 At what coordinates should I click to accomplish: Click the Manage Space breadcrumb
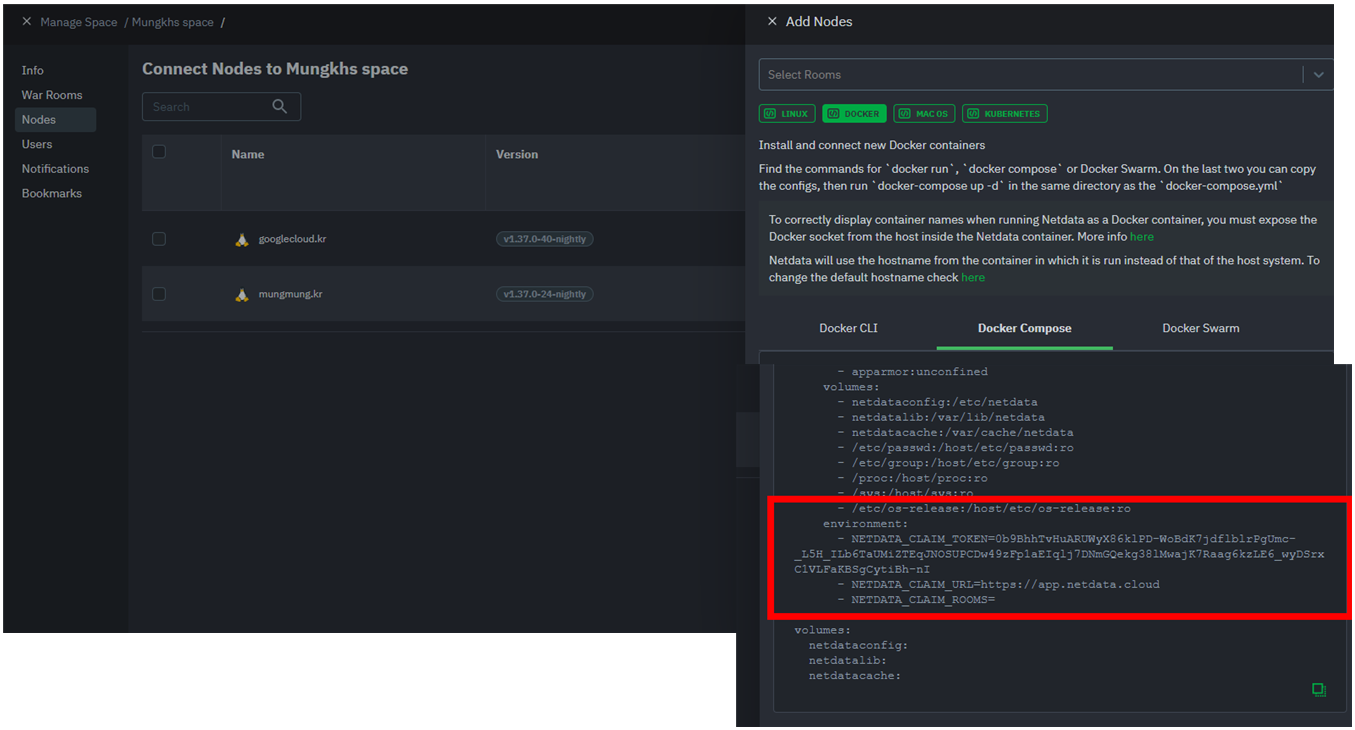tap(79, 22)
